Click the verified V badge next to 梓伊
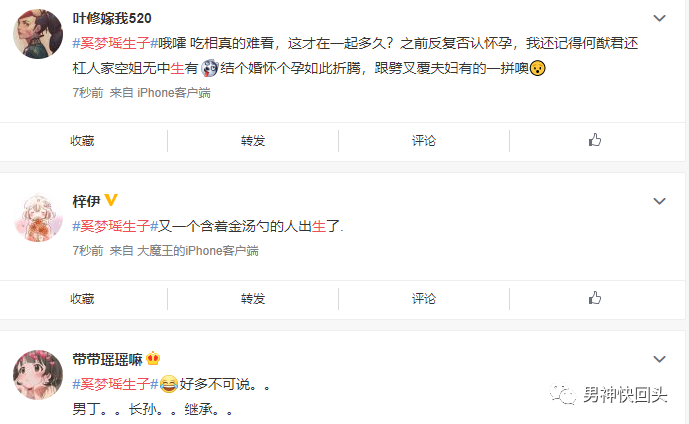 tap(111, 200)
